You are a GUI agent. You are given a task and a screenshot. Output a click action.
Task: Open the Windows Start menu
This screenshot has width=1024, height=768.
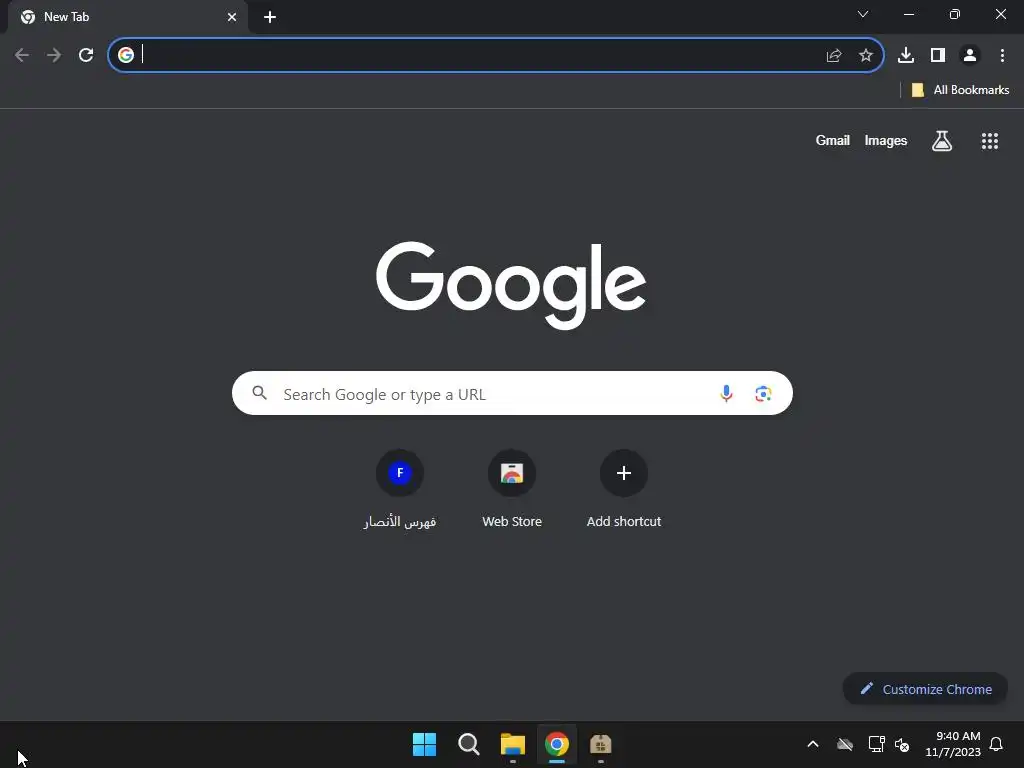coord(424,744)
